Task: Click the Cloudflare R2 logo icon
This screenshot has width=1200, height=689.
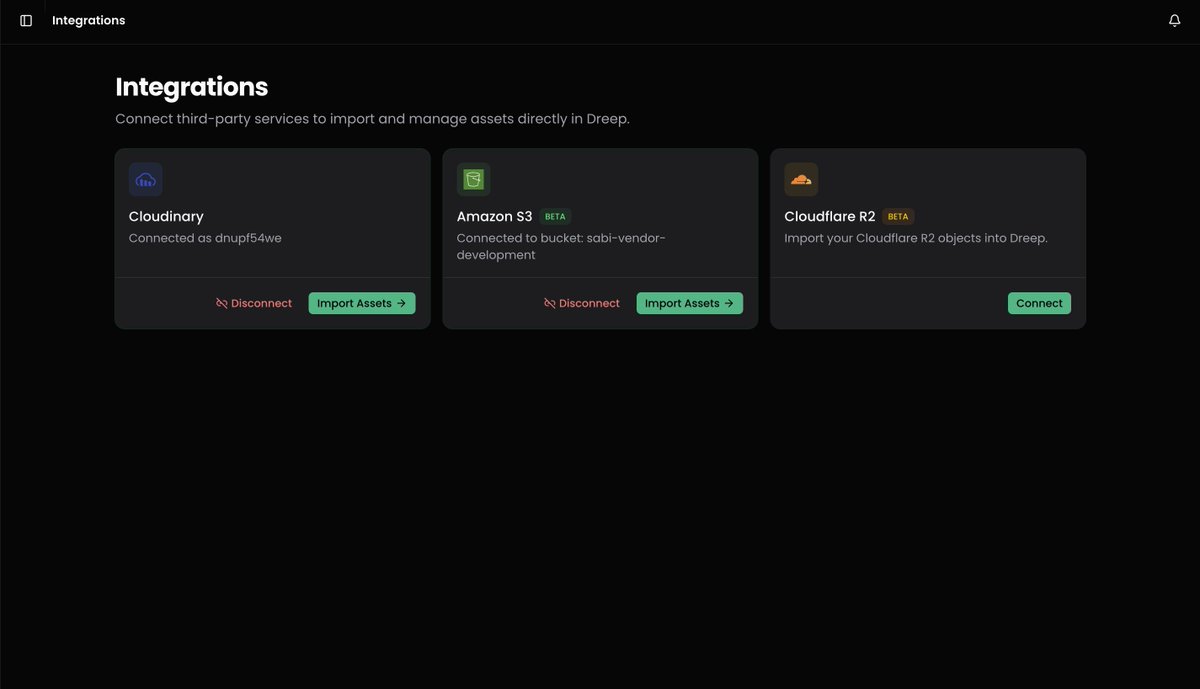Action: [801, 180]
